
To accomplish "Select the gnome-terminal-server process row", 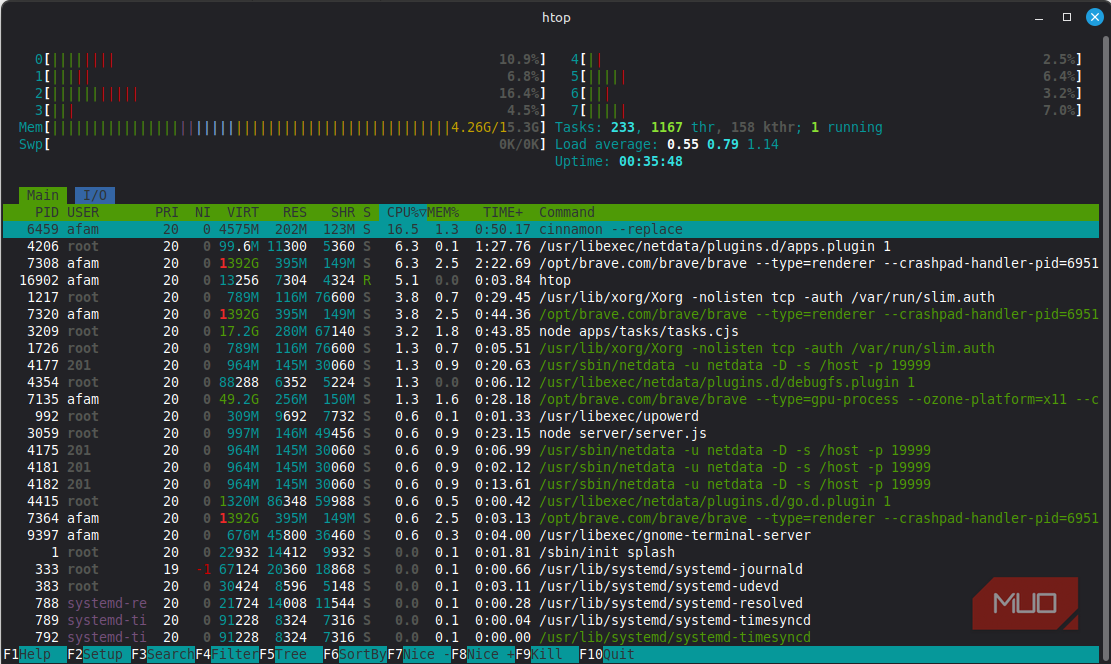I will tap(551, 535).
